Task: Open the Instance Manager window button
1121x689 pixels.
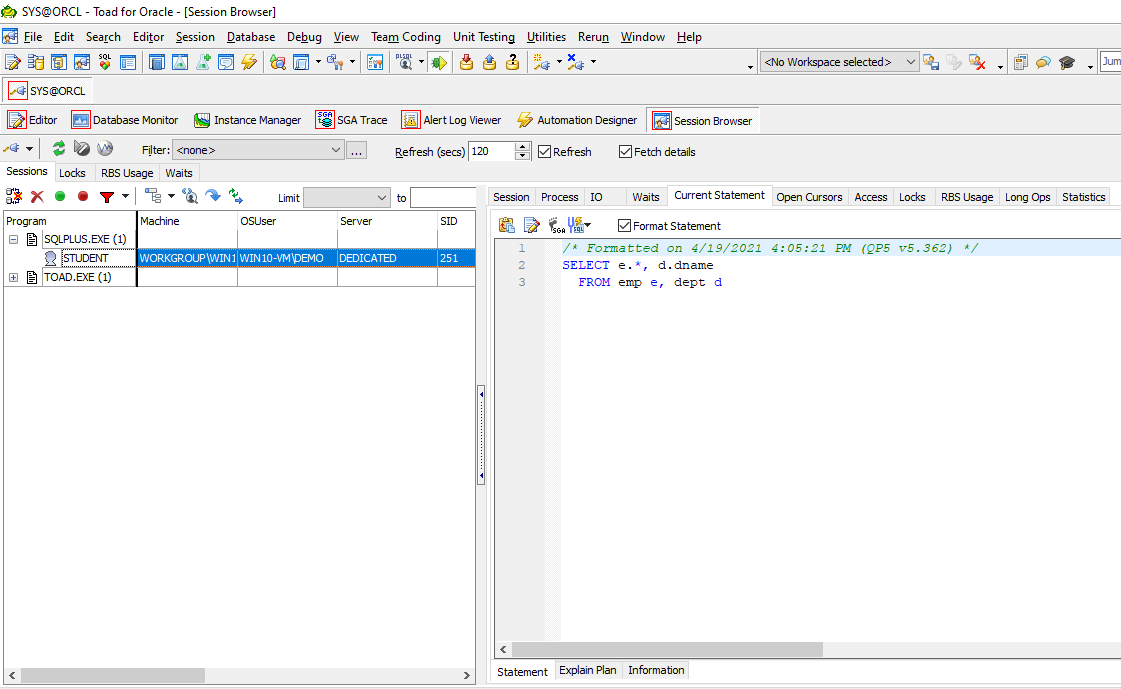Action: 248,120
